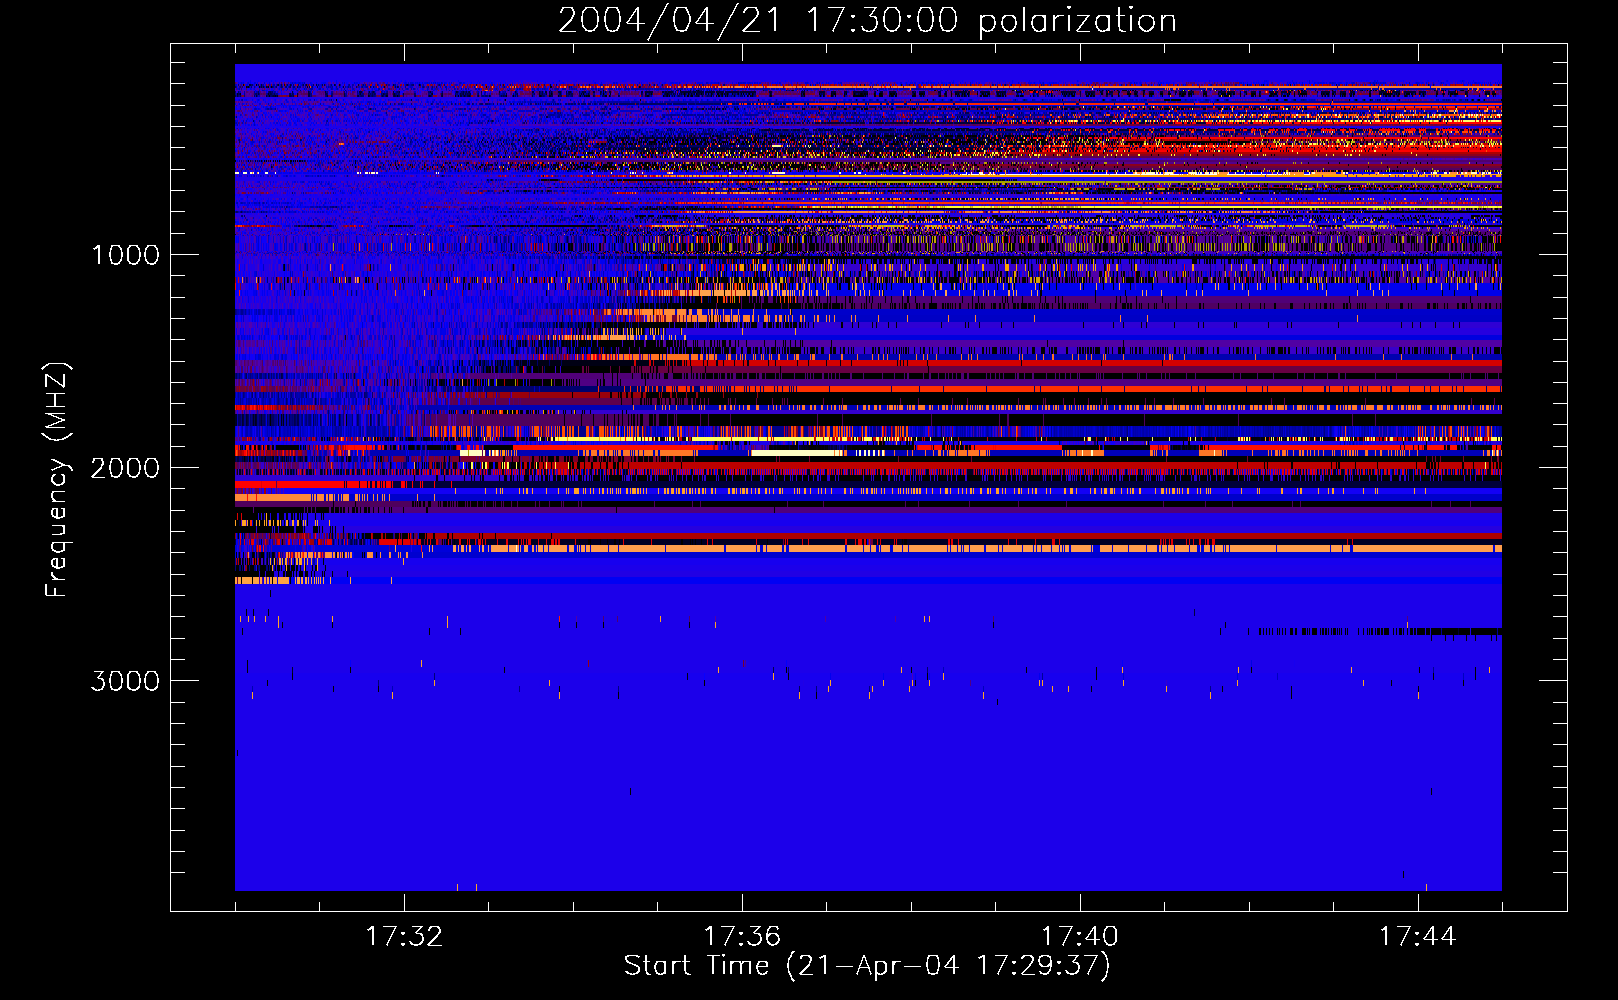Click the '3000' frequency tick label

click(125, 681)
